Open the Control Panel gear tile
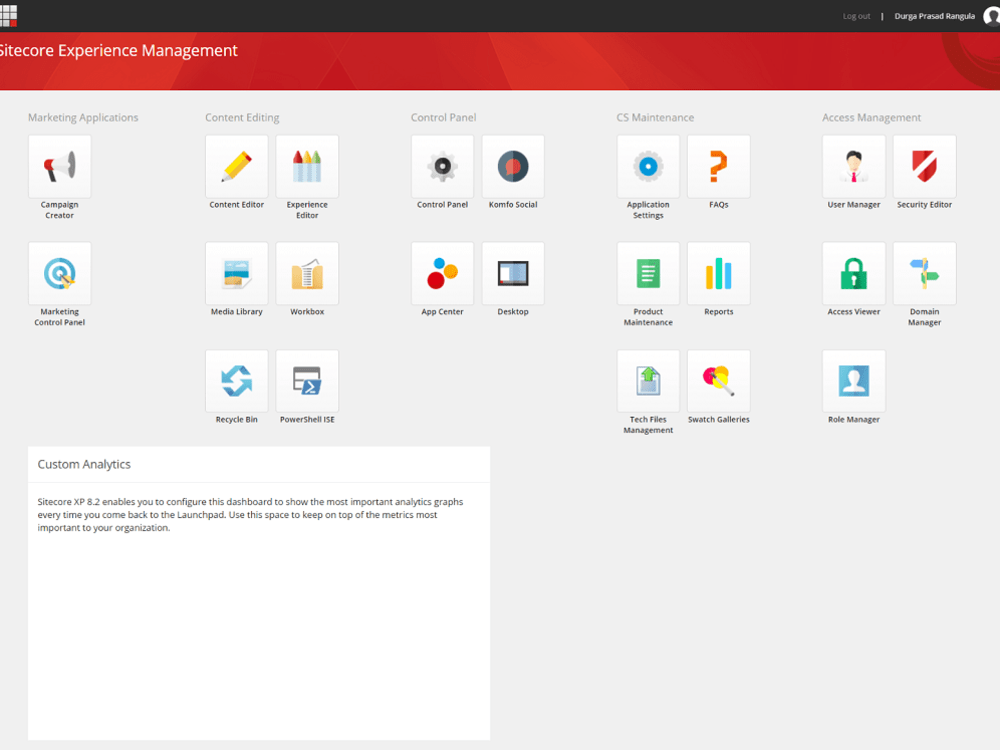This screenshot has height=750, width=1000. (x=443, y=166)
